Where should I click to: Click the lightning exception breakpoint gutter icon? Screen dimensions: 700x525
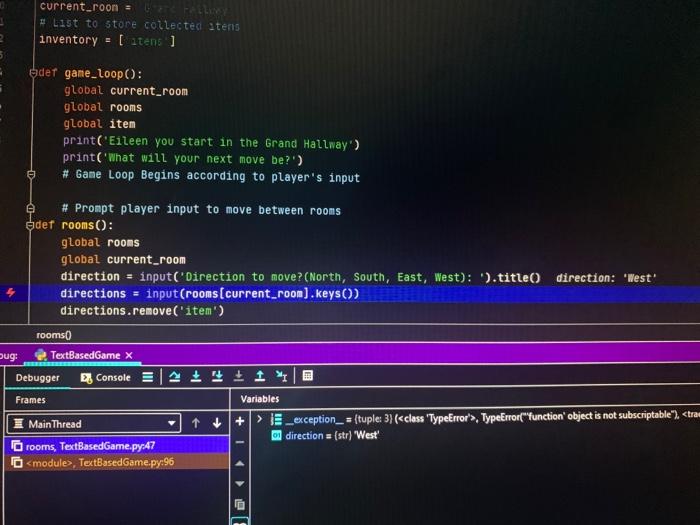11,292
